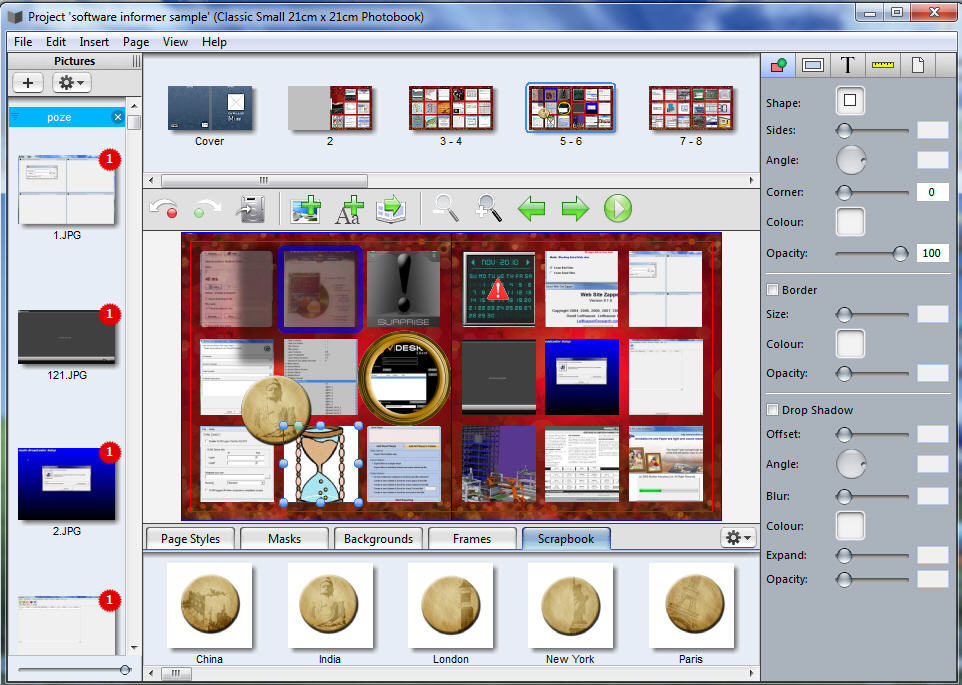Click the shape Colour swatch
The width and height of the screenshot is (962, 685).
click(850, 221)
